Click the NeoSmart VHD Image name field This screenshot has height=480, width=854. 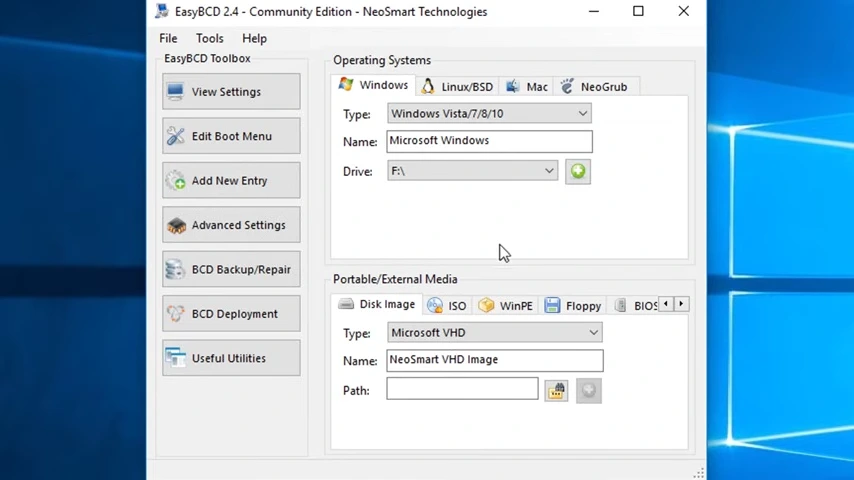point(495,360)
